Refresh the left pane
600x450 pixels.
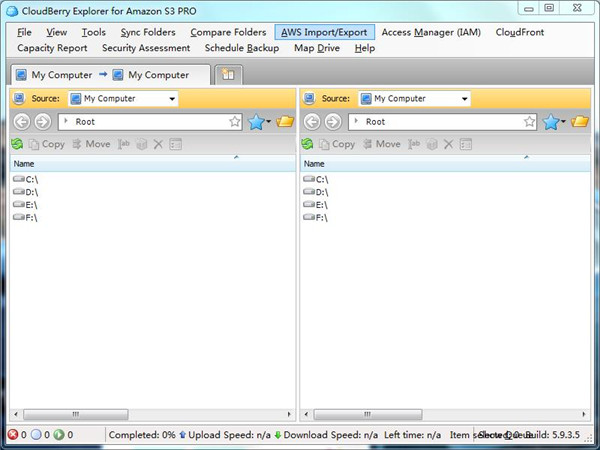click(x=17, y=144)
